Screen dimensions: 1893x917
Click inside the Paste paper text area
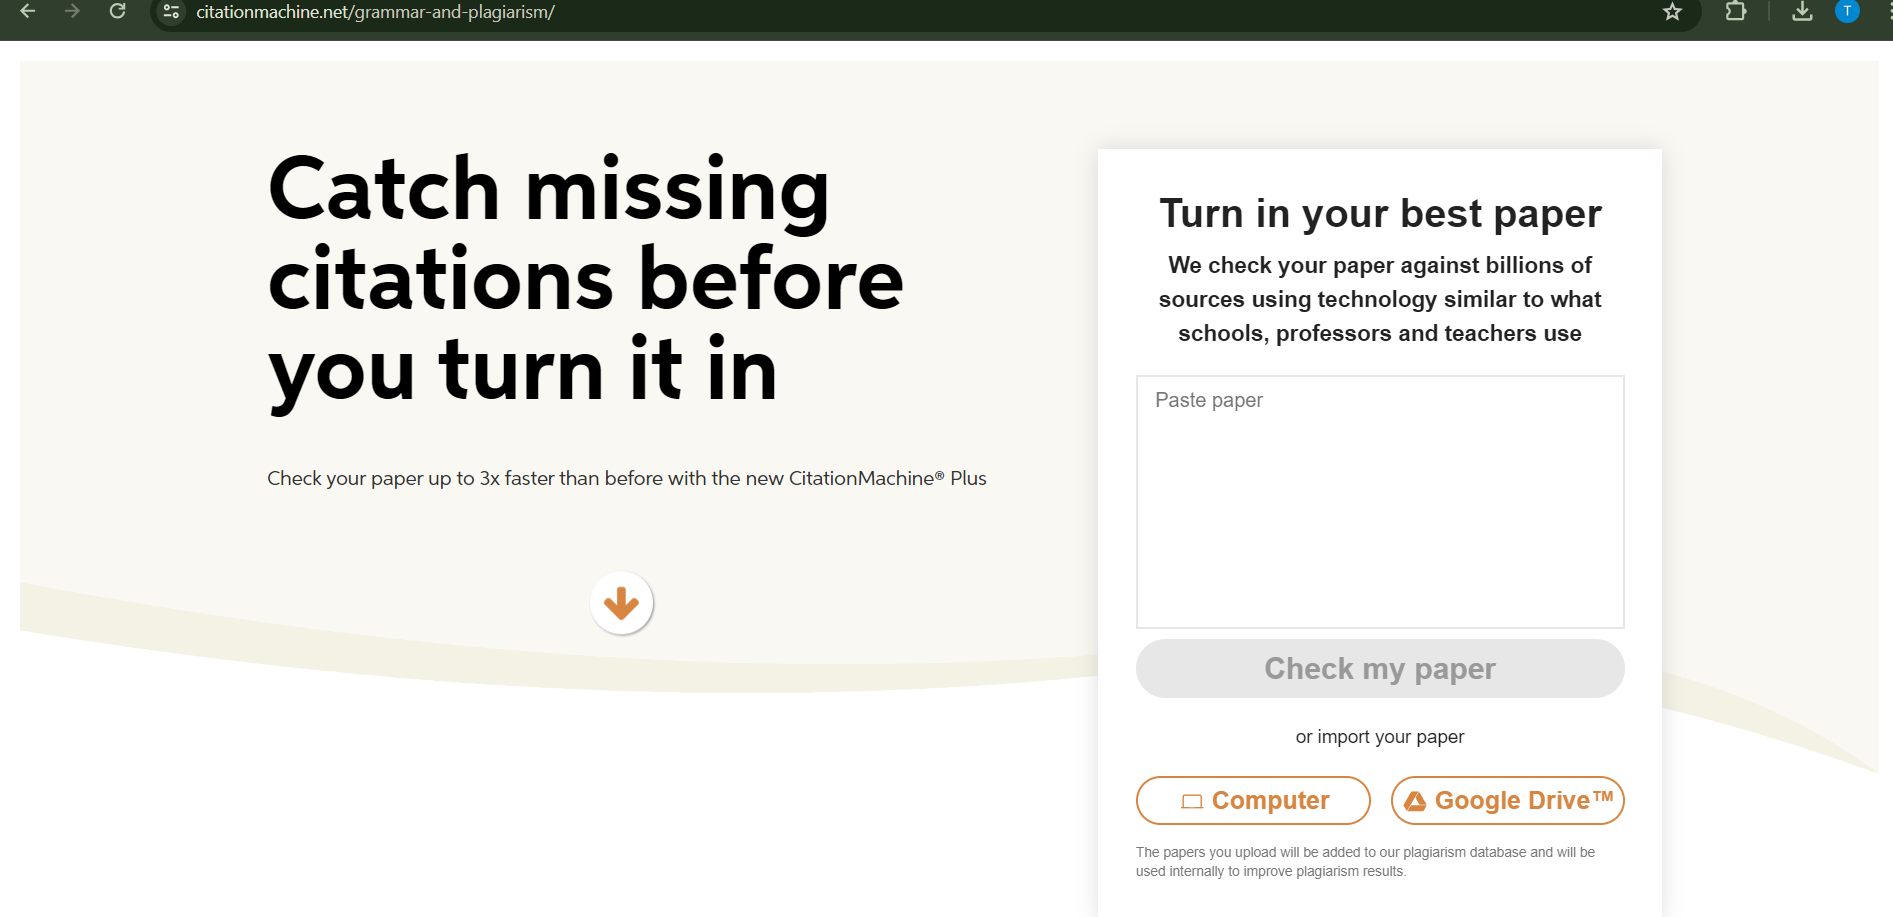coord(1380,502)
